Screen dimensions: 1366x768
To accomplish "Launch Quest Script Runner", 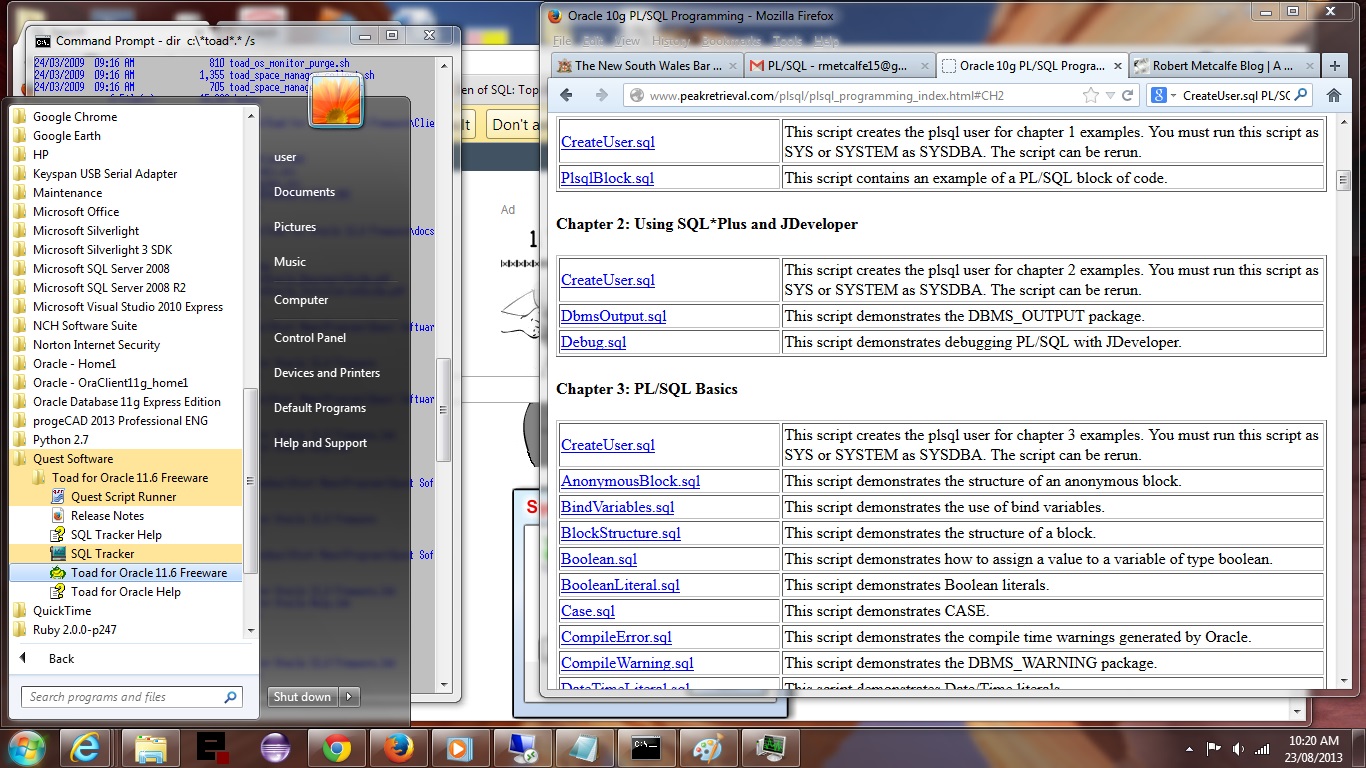I will (x=125, y=497).
